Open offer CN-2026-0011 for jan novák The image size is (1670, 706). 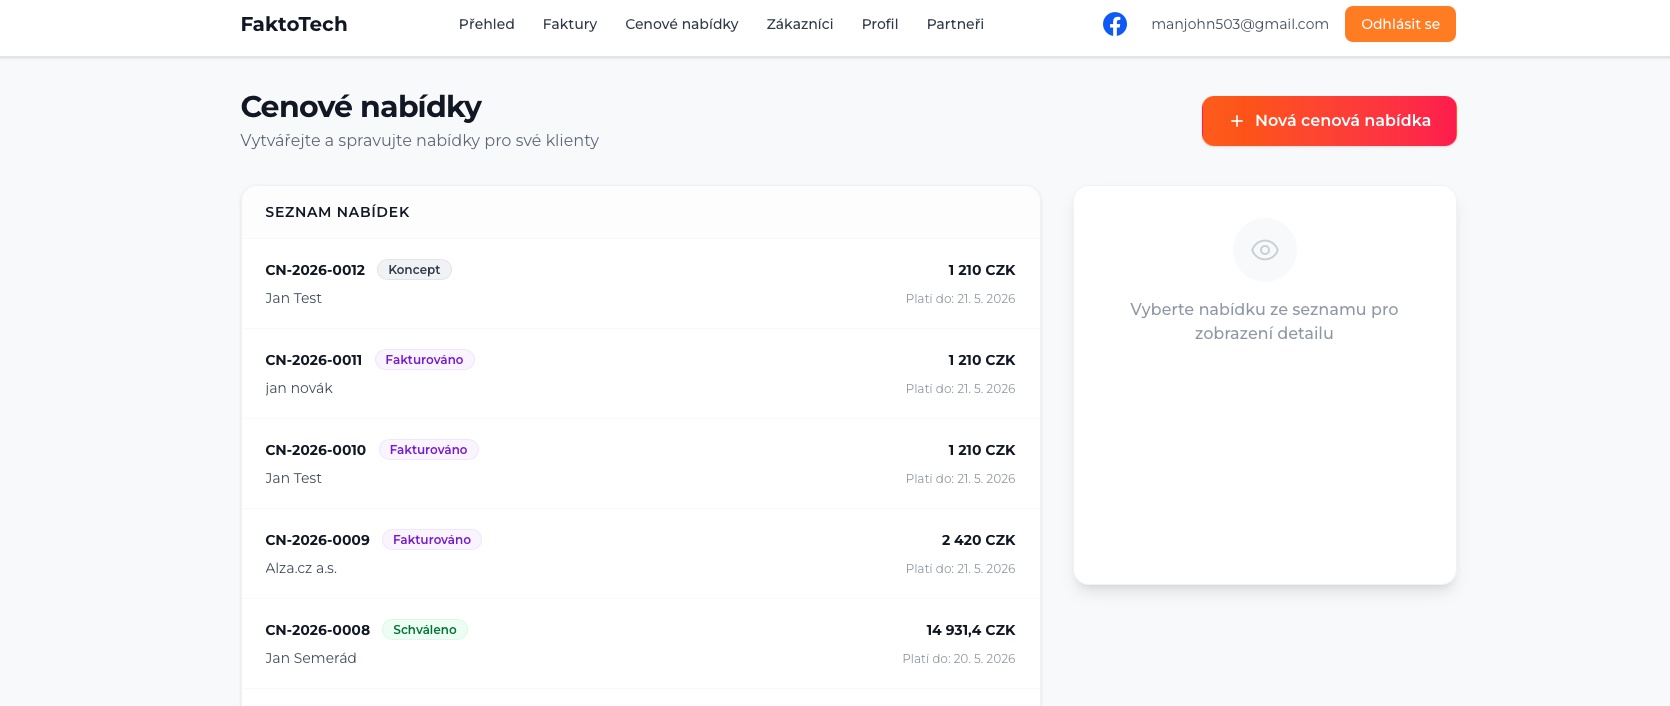[640, 374]
